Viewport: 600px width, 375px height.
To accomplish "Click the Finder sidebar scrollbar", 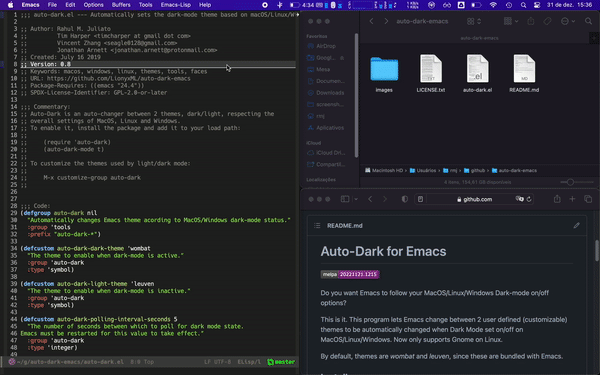I will point(356,95).
